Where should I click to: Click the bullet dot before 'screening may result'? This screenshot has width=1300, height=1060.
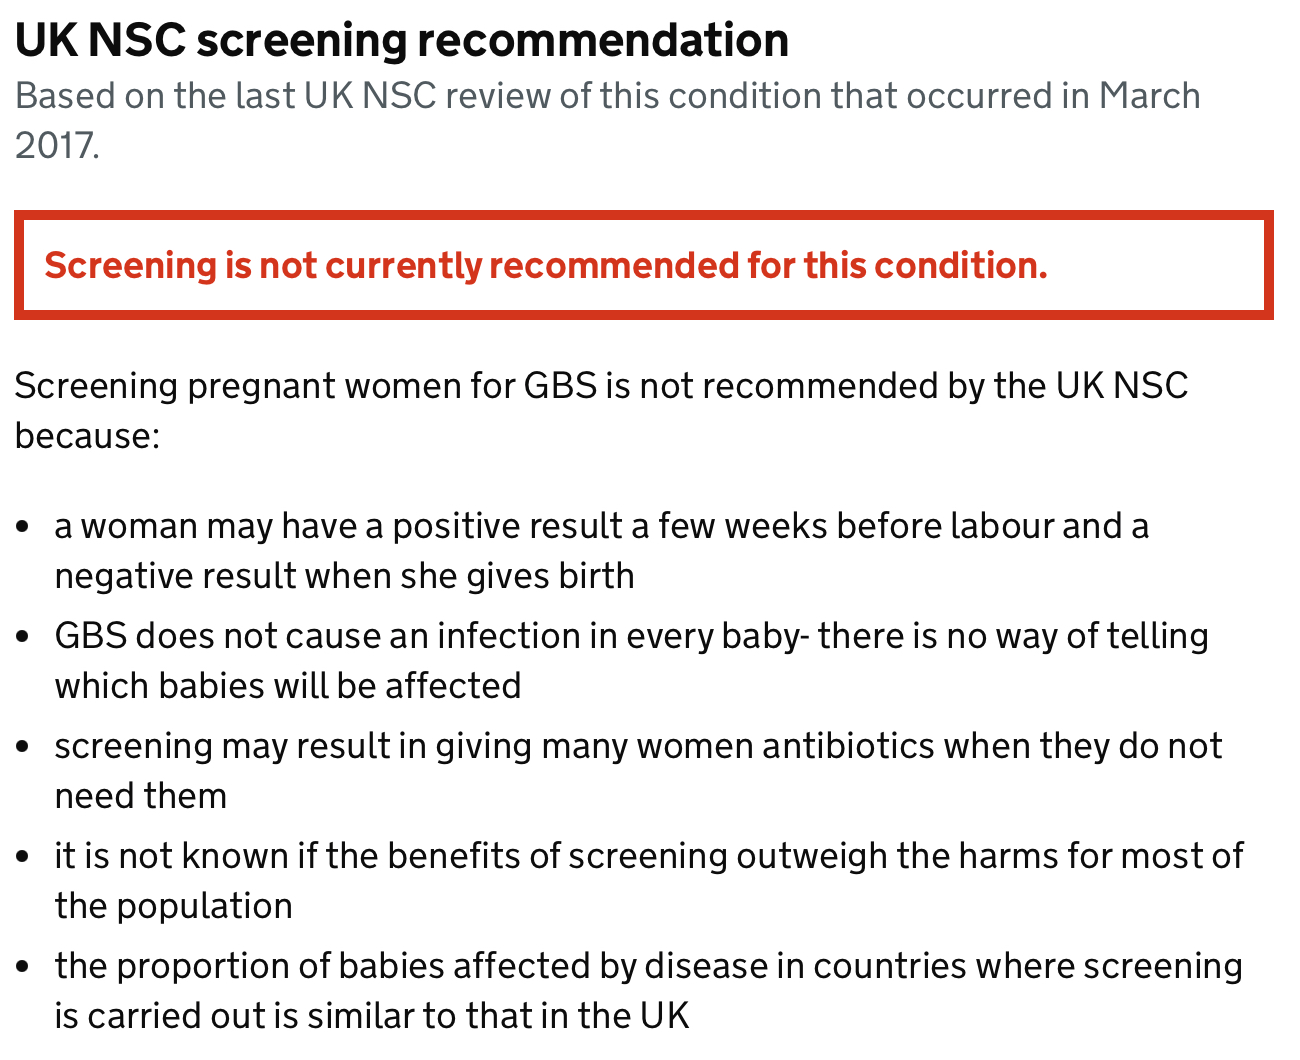pos(24,747)
